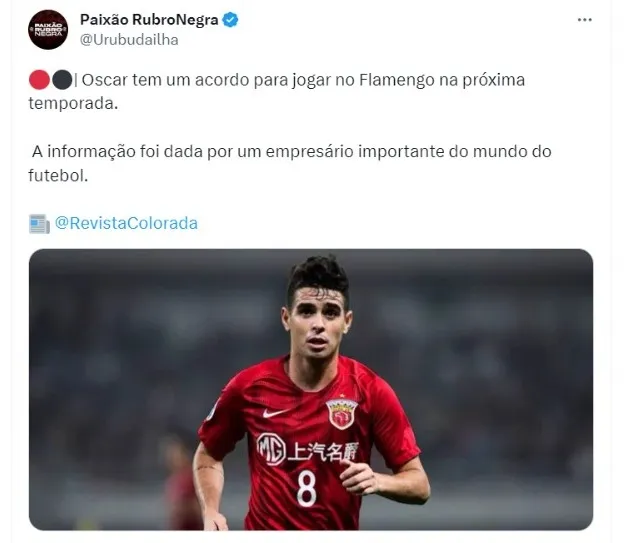Click the newspaper emoji before the mention
624x543 pixels.
pos(39,223)
